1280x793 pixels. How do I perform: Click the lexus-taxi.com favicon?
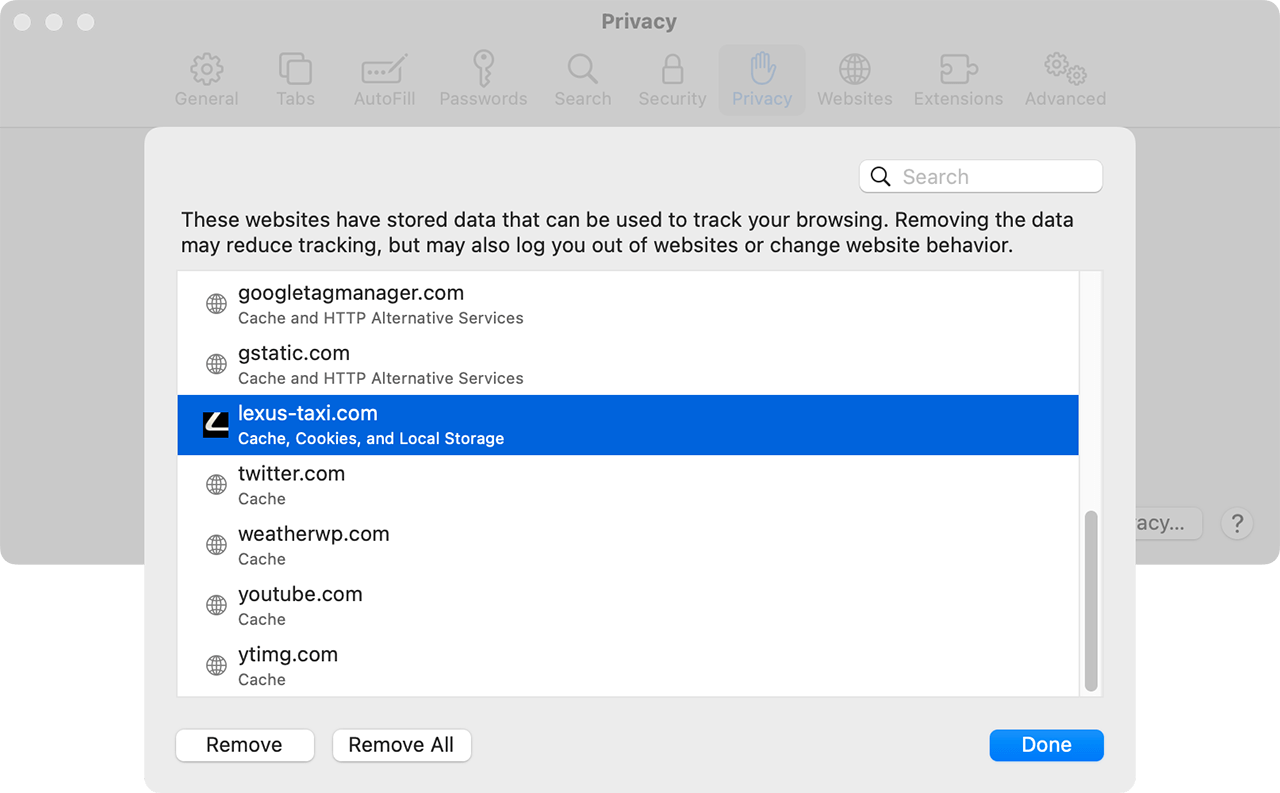pyautogui.click(x=216, y=424)
